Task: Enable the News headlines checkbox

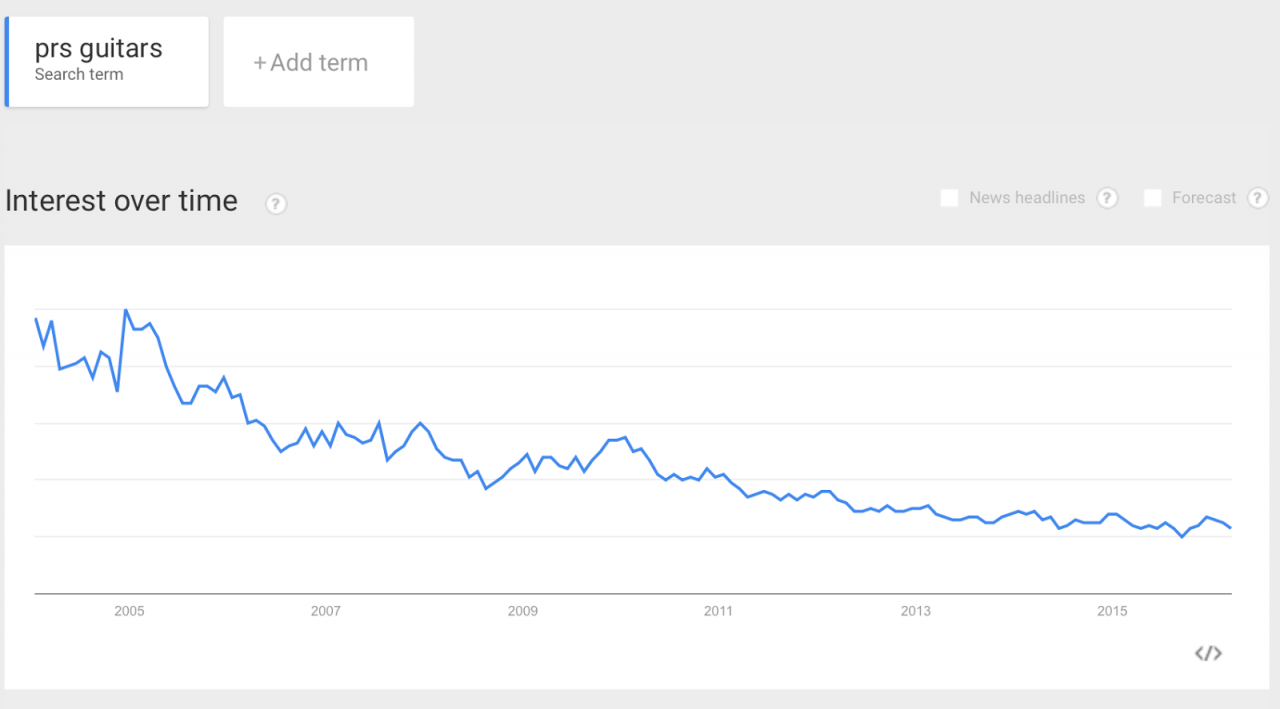Action: pyautogui.click(x=949, y=198)
